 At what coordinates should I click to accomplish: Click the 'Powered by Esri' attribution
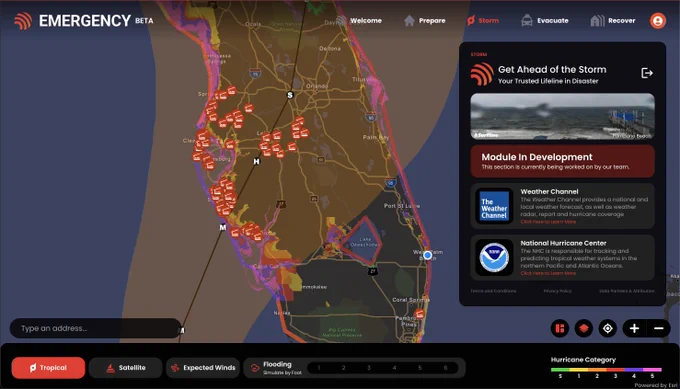pos(656,385)
